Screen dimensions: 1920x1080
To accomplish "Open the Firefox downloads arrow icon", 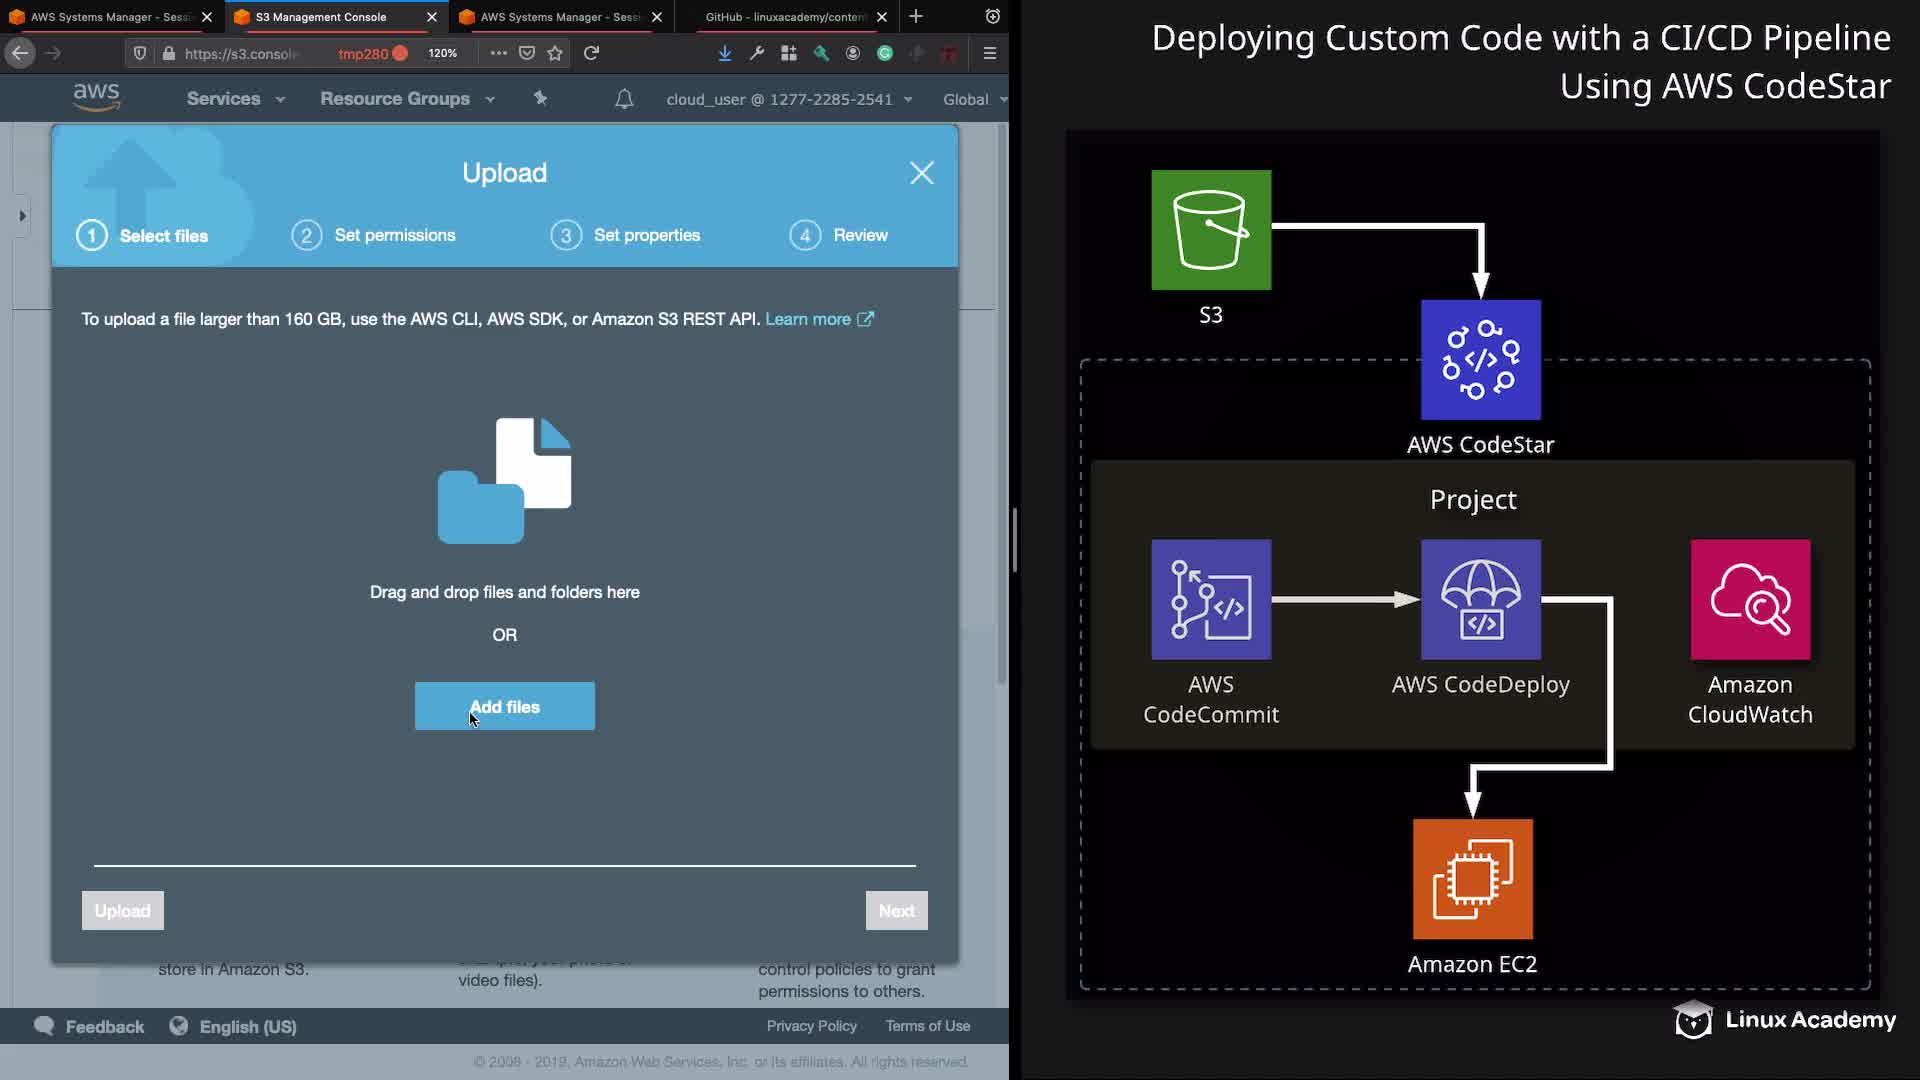I will (x=725, y=53).
